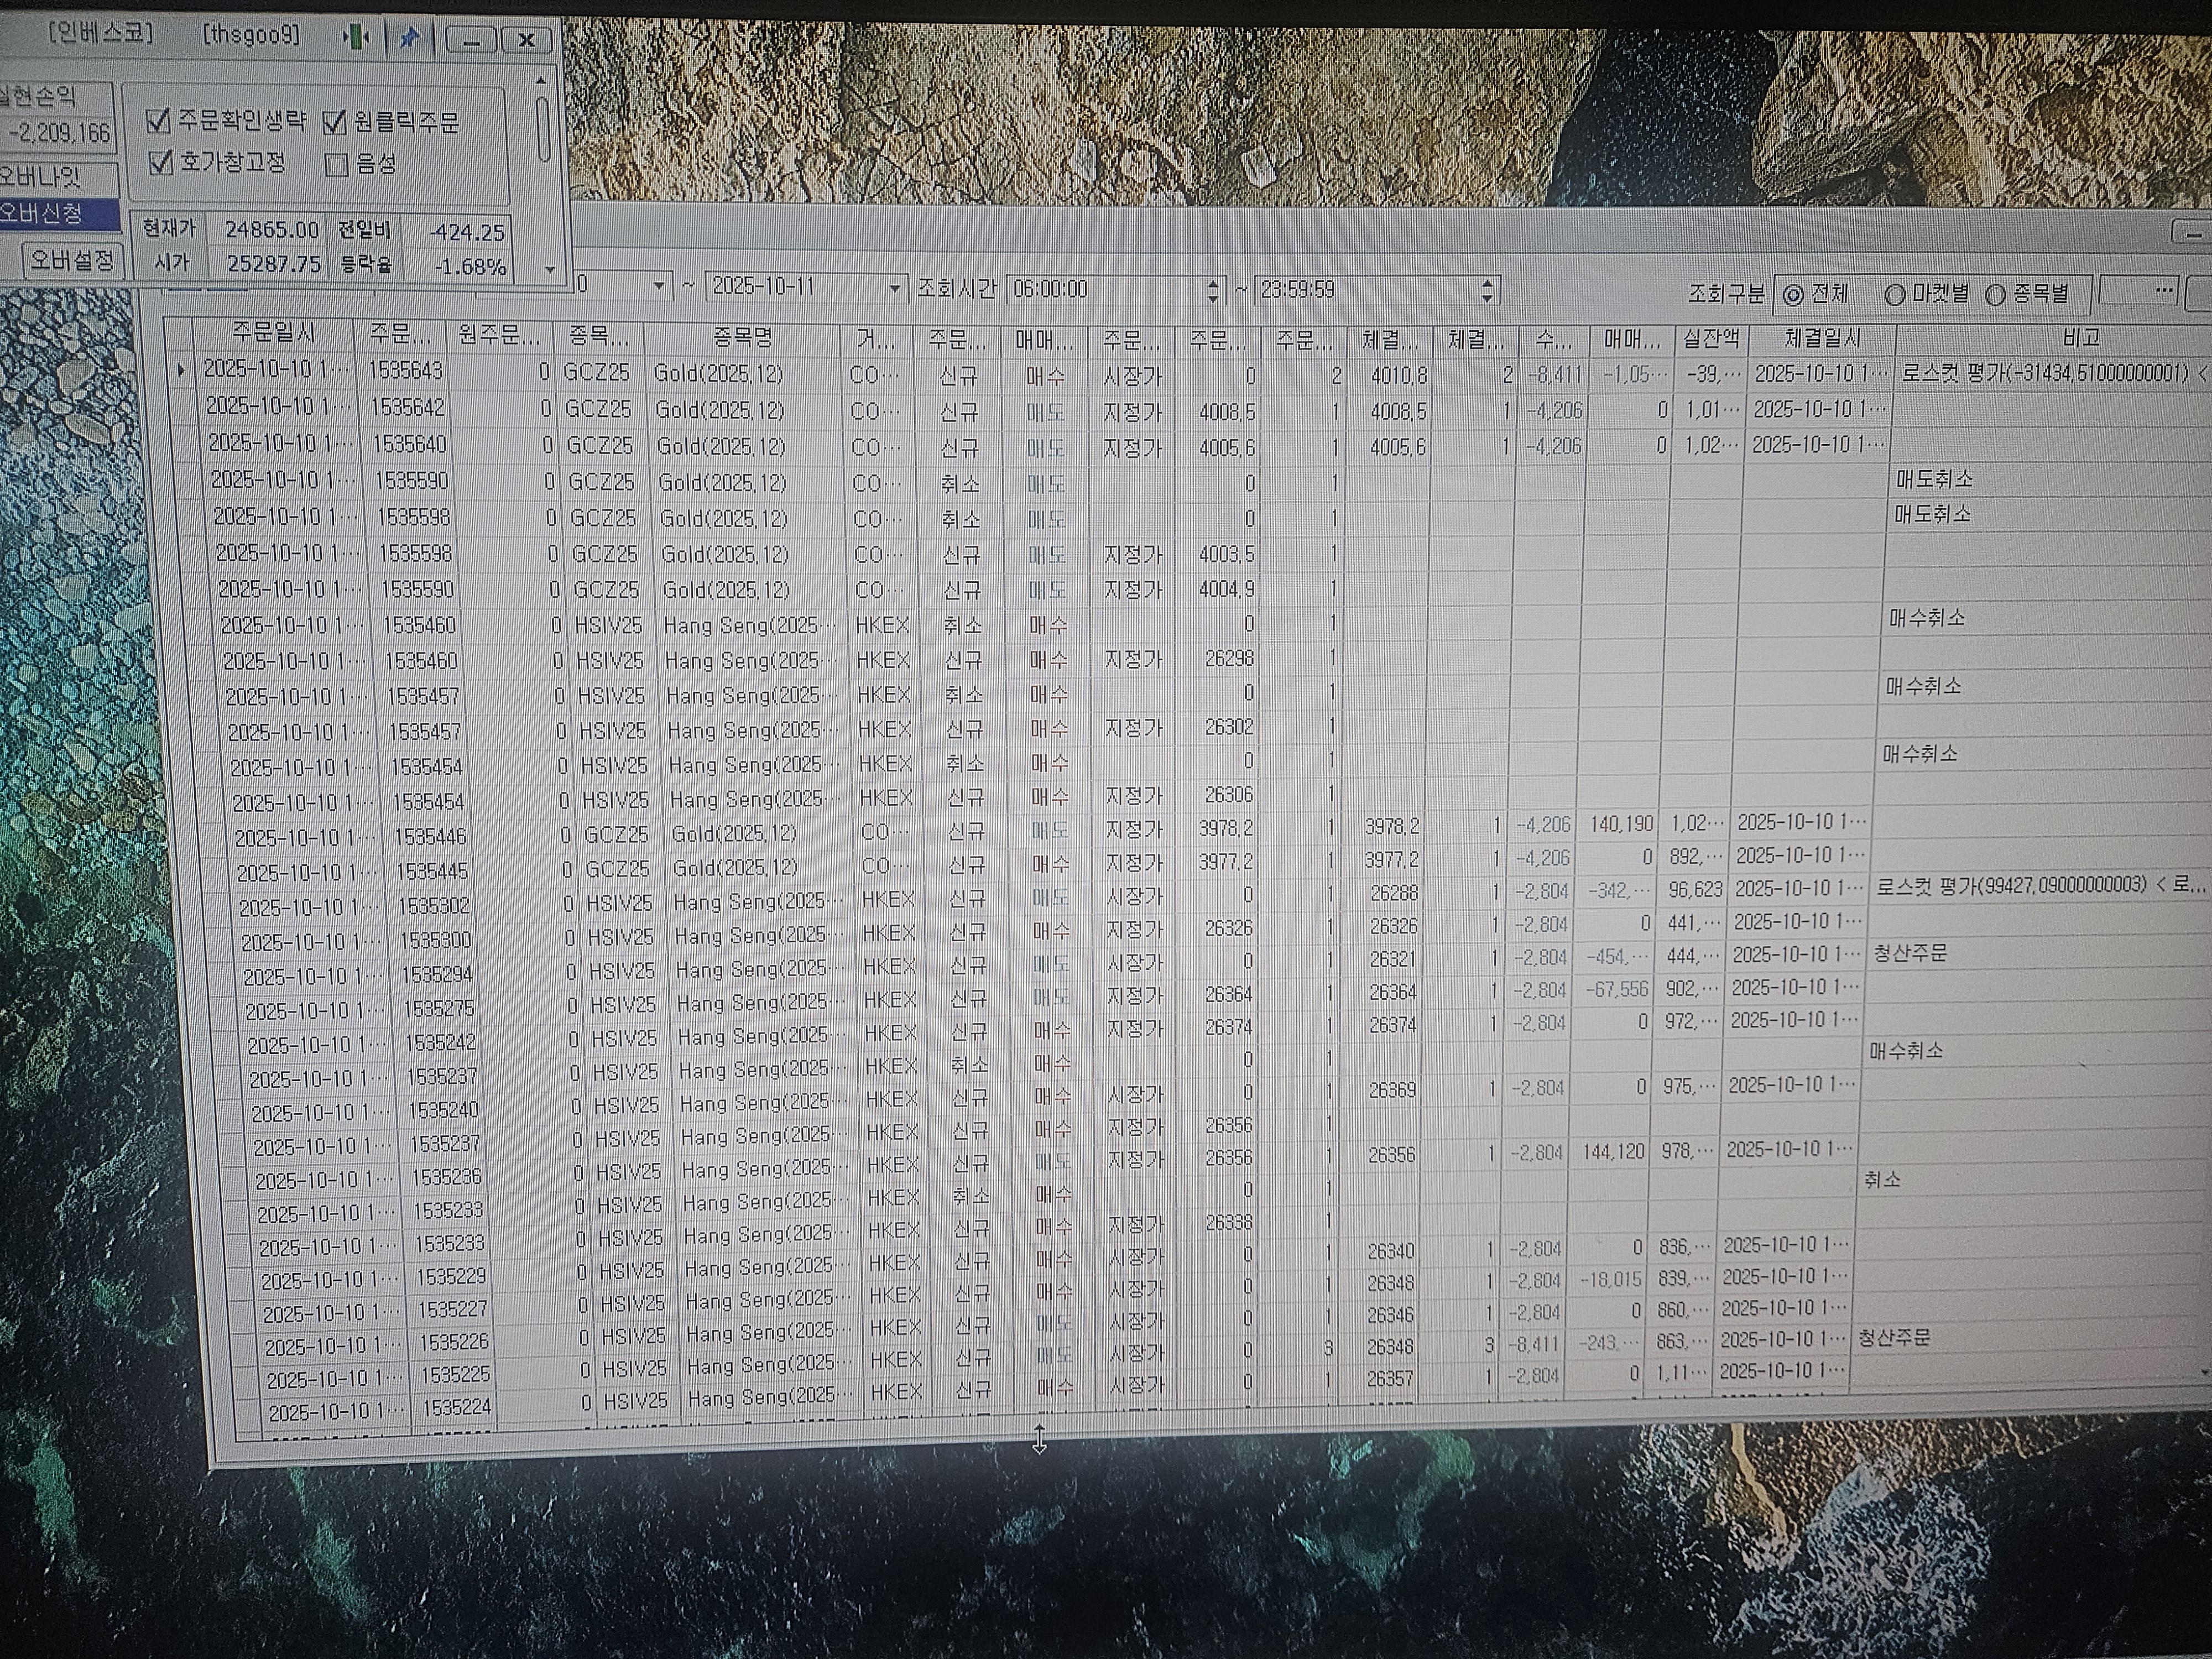Click the scroll up arrow in options panel
The height and width of the screenshot is (1659, 2212).
(x=542, y=80)
